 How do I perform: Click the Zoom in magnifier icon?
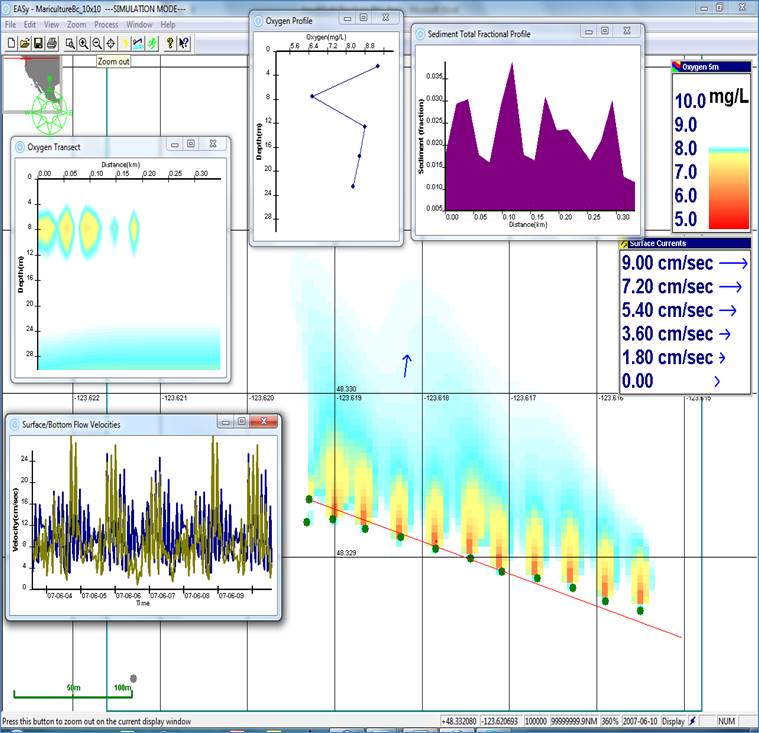[83, 43]
